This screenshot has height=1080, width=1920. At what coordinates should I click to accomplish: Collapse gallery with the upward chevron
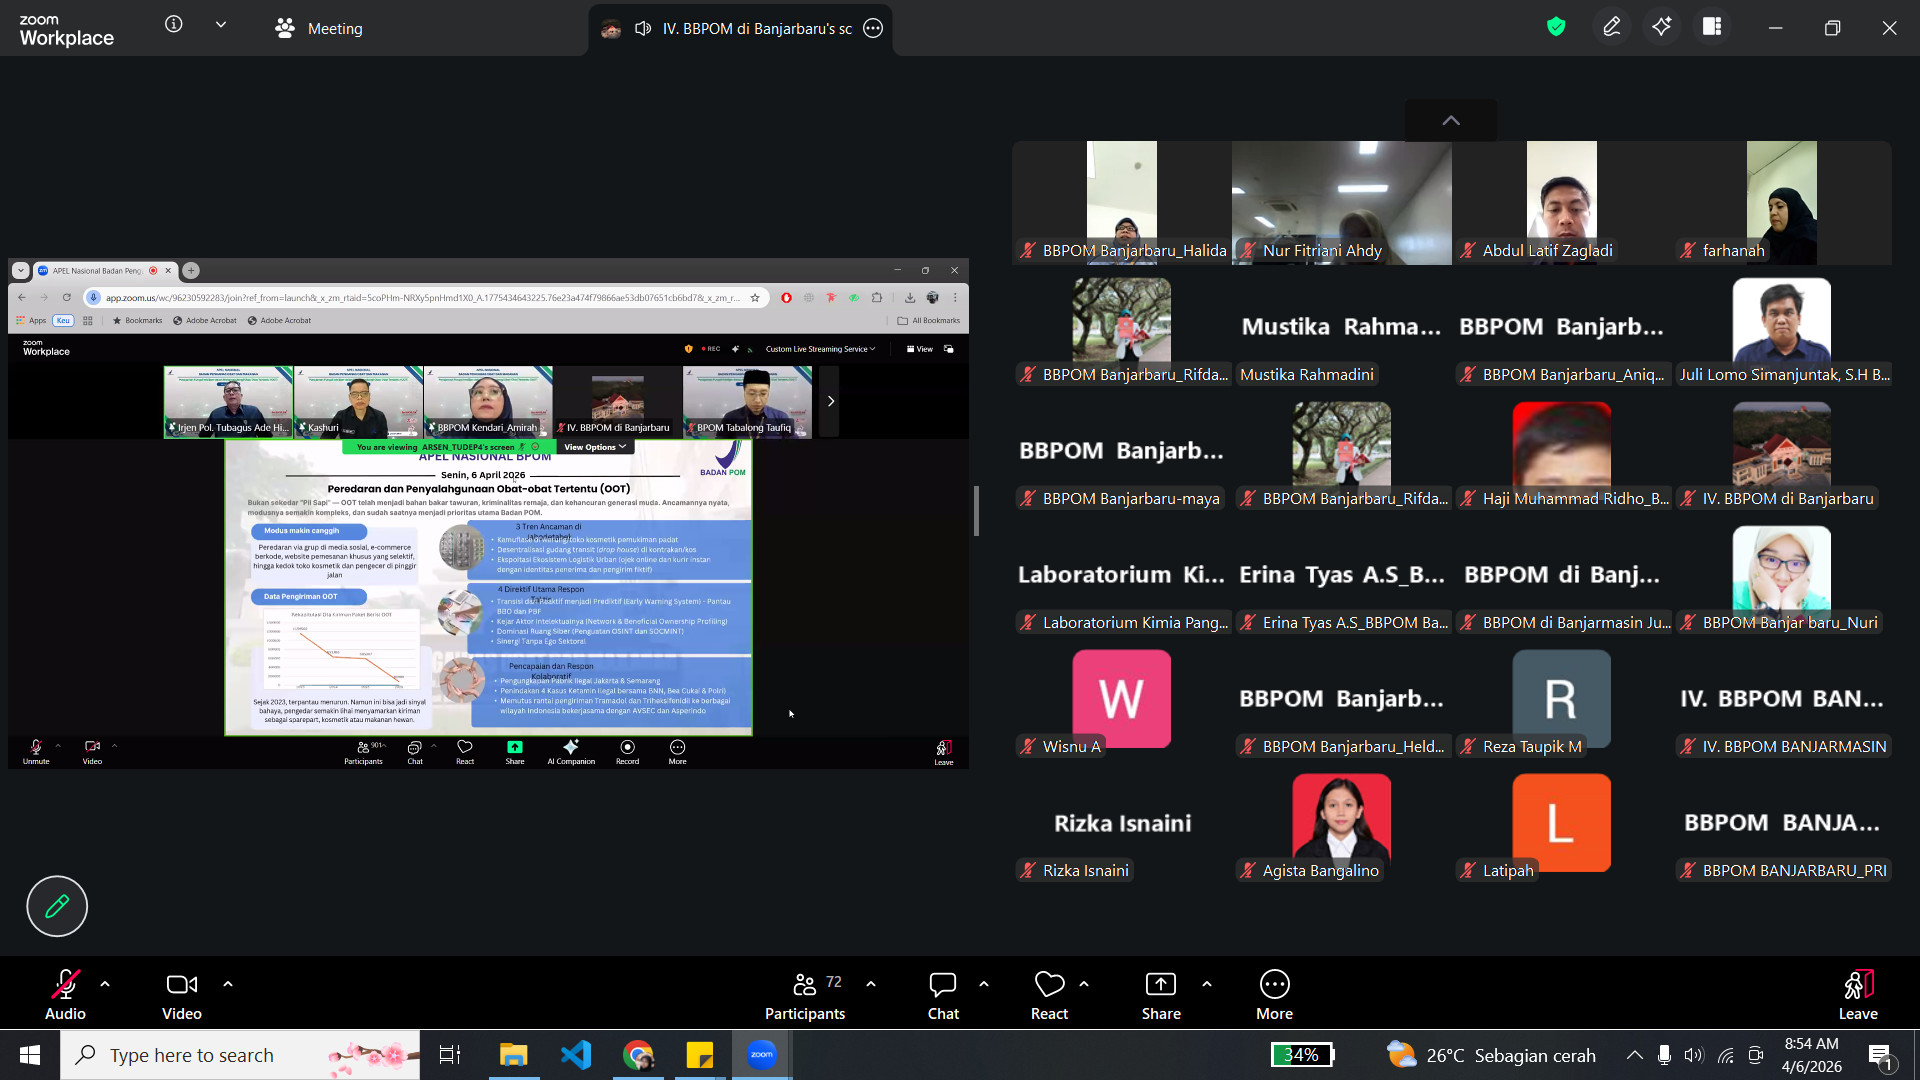(1451, 121)
